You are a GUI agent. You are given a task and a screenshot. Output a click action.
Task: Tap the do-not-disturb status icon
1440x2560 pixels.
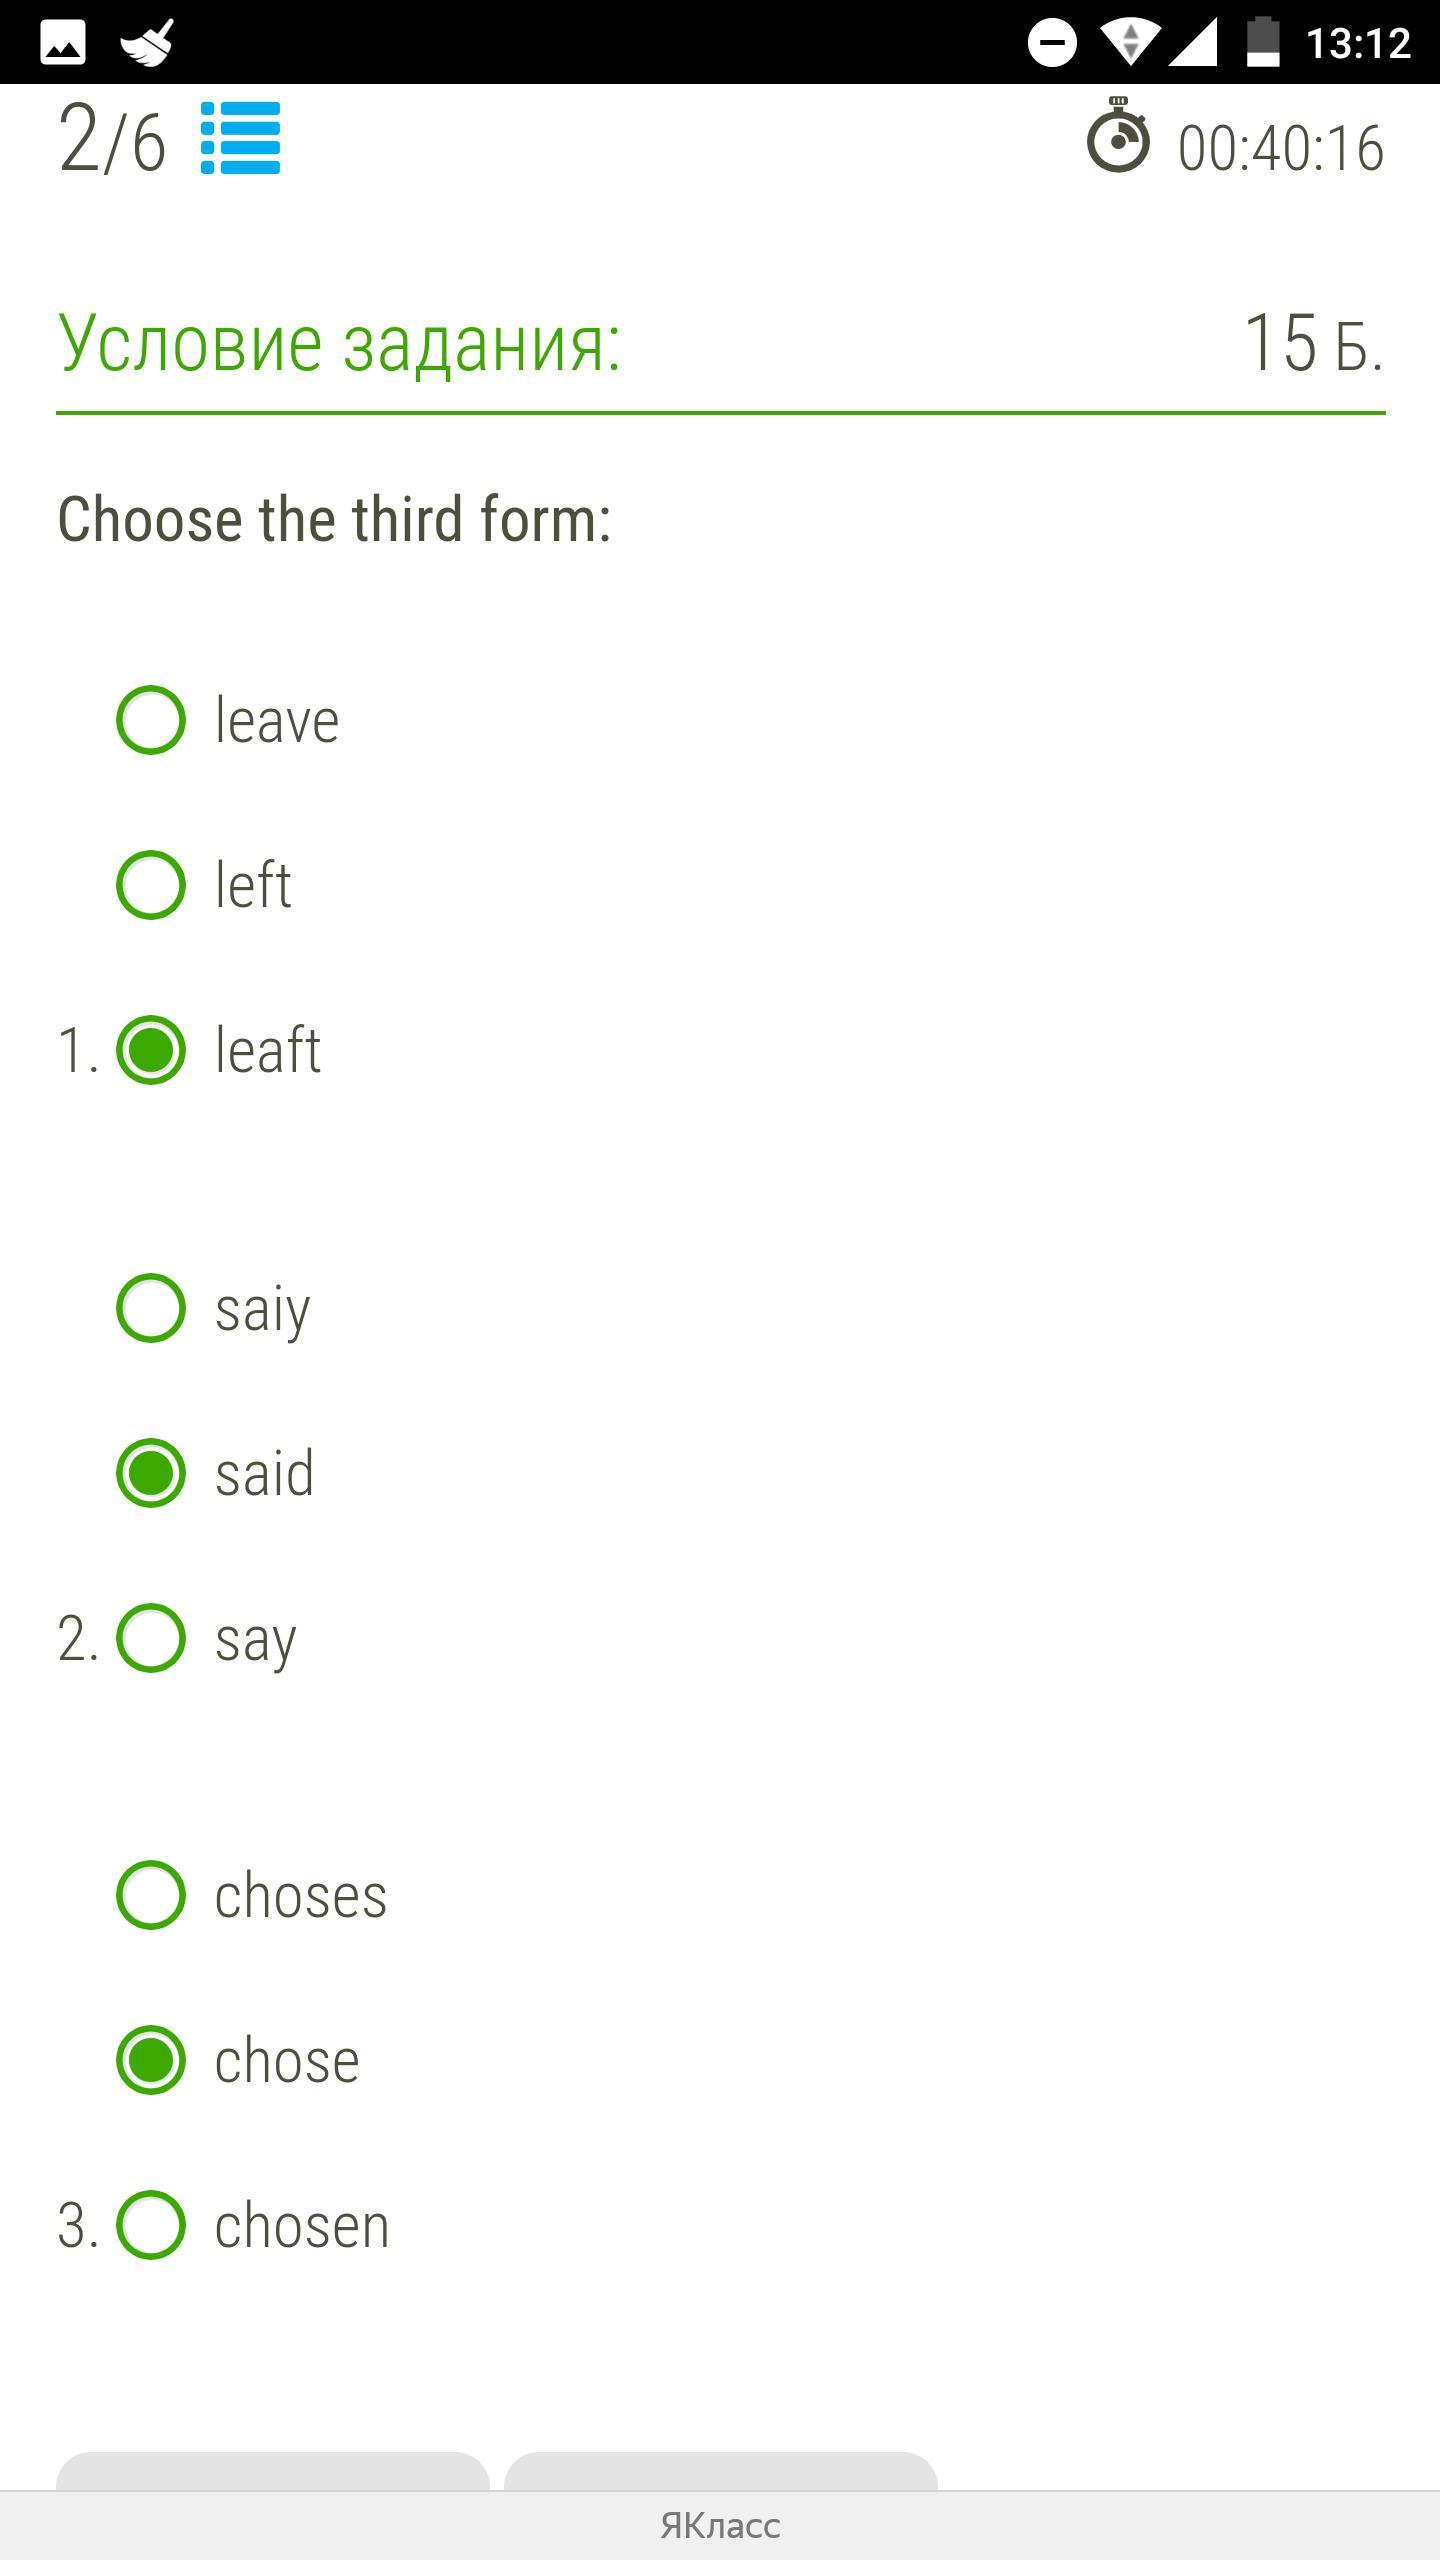1052,43
